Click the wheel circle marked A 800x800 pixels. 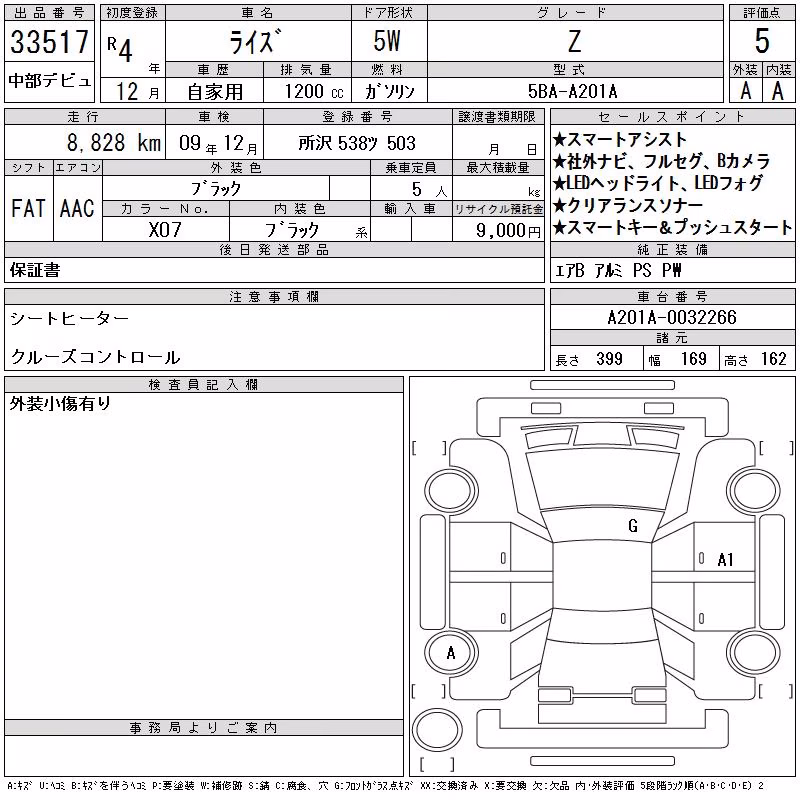point(451,653)
